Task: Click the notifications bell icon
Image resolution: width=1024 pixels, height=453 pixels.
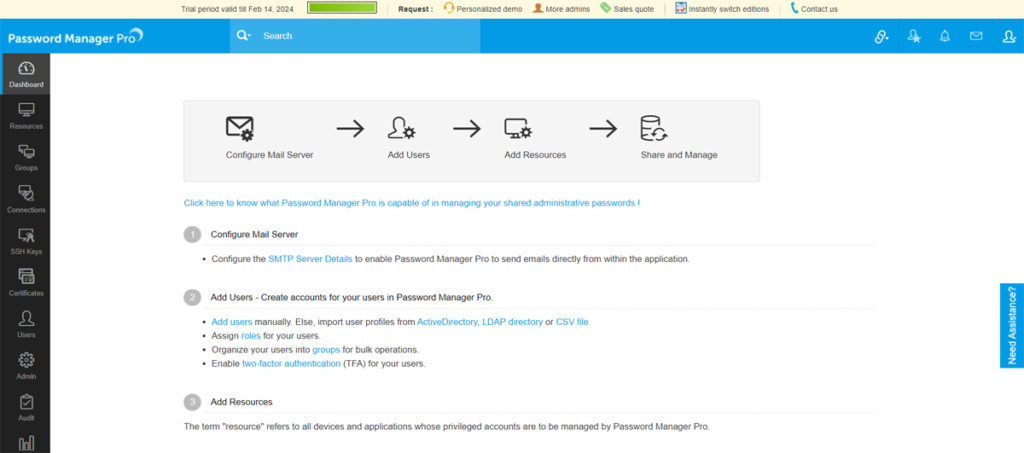Action: [x=944, y=36]
